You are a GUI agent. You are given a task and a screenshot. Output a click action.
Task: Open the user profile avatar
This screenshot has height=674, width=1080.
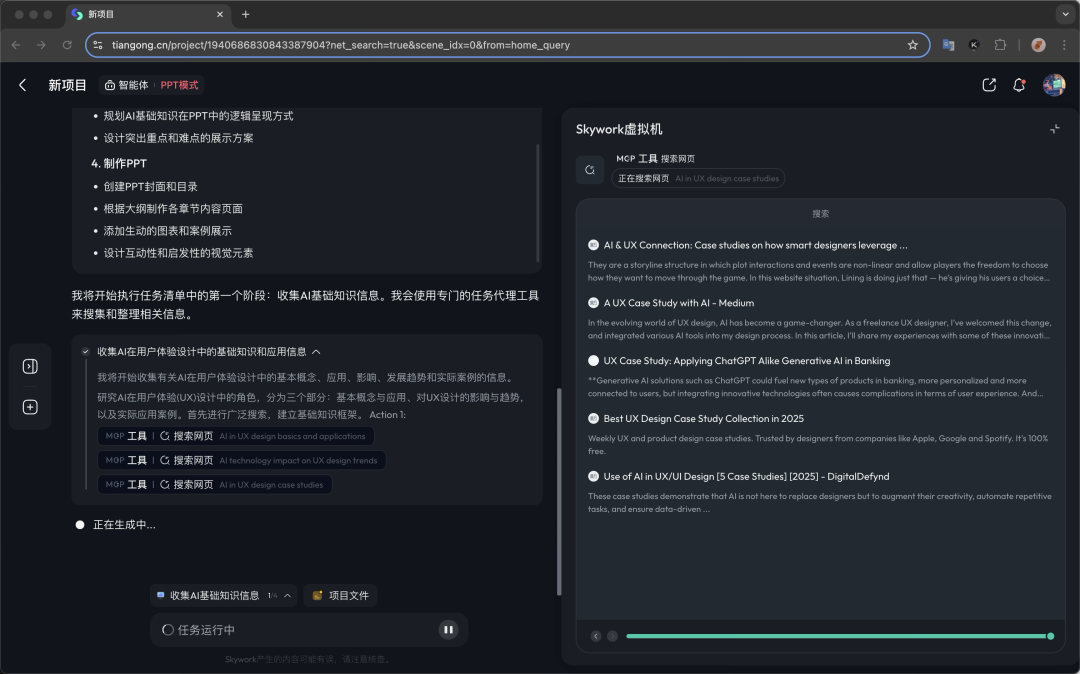point(1053,86)
